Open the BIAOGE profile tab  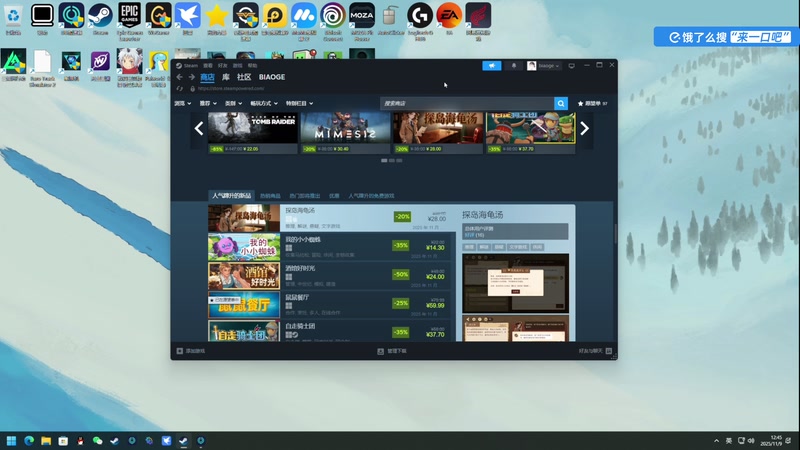tap(272, 77)
